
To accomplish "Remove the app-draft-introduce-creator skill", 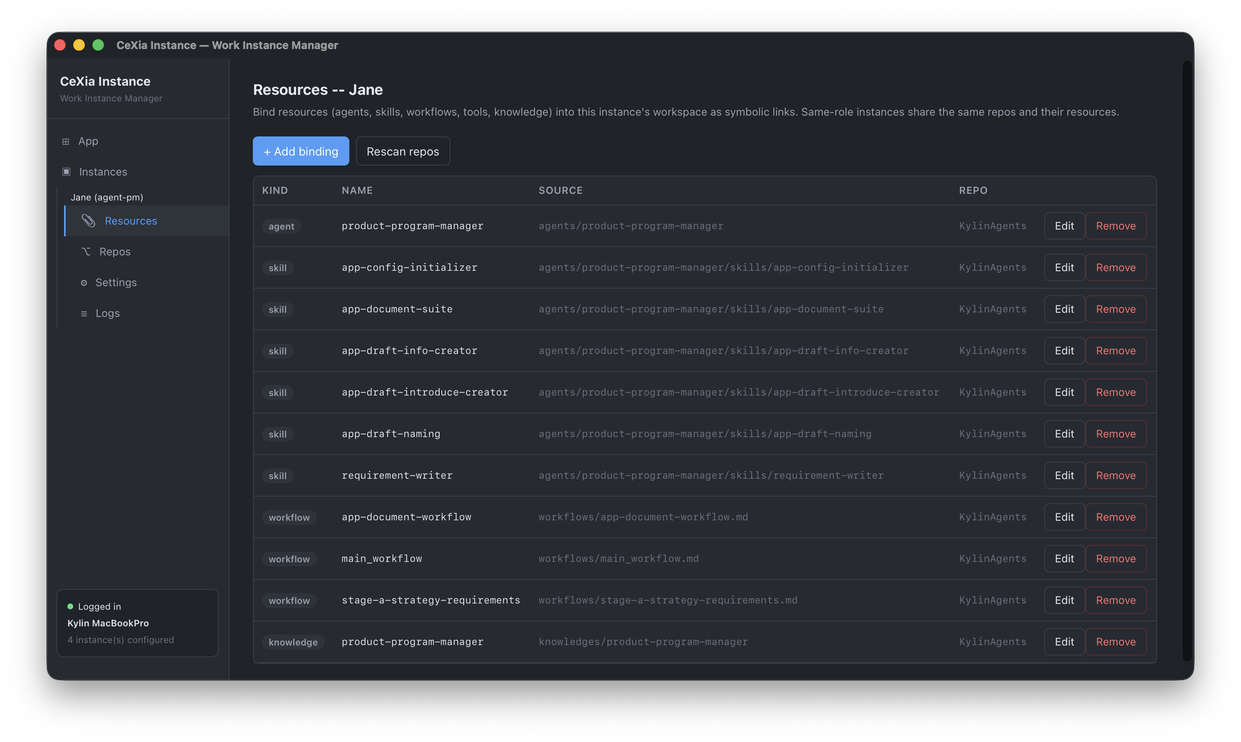I will (1116, 392).
